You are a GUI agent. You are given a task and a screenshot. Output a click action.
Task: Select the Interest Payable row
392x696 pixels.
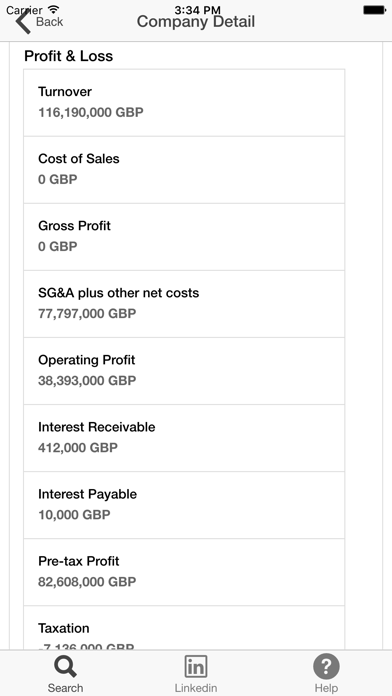point(184,505)
